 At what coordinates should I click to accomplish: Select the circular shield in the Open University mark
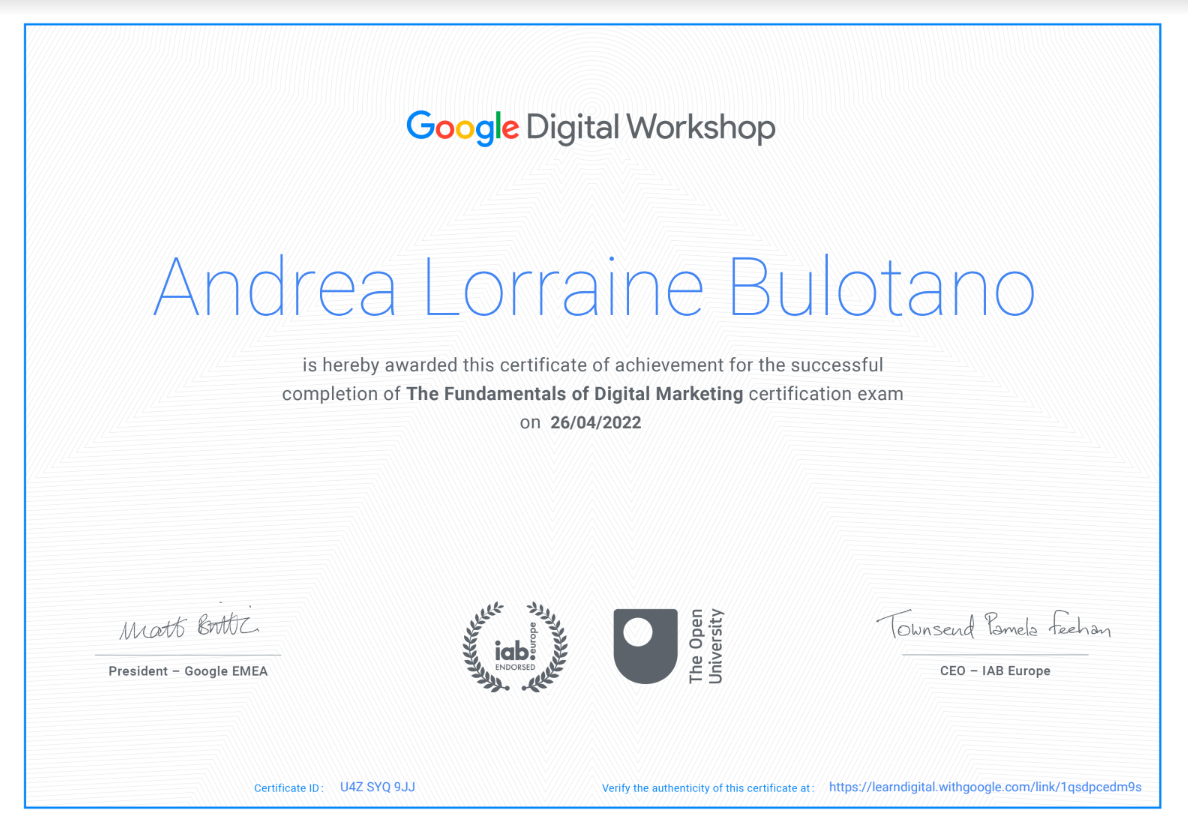637,630
